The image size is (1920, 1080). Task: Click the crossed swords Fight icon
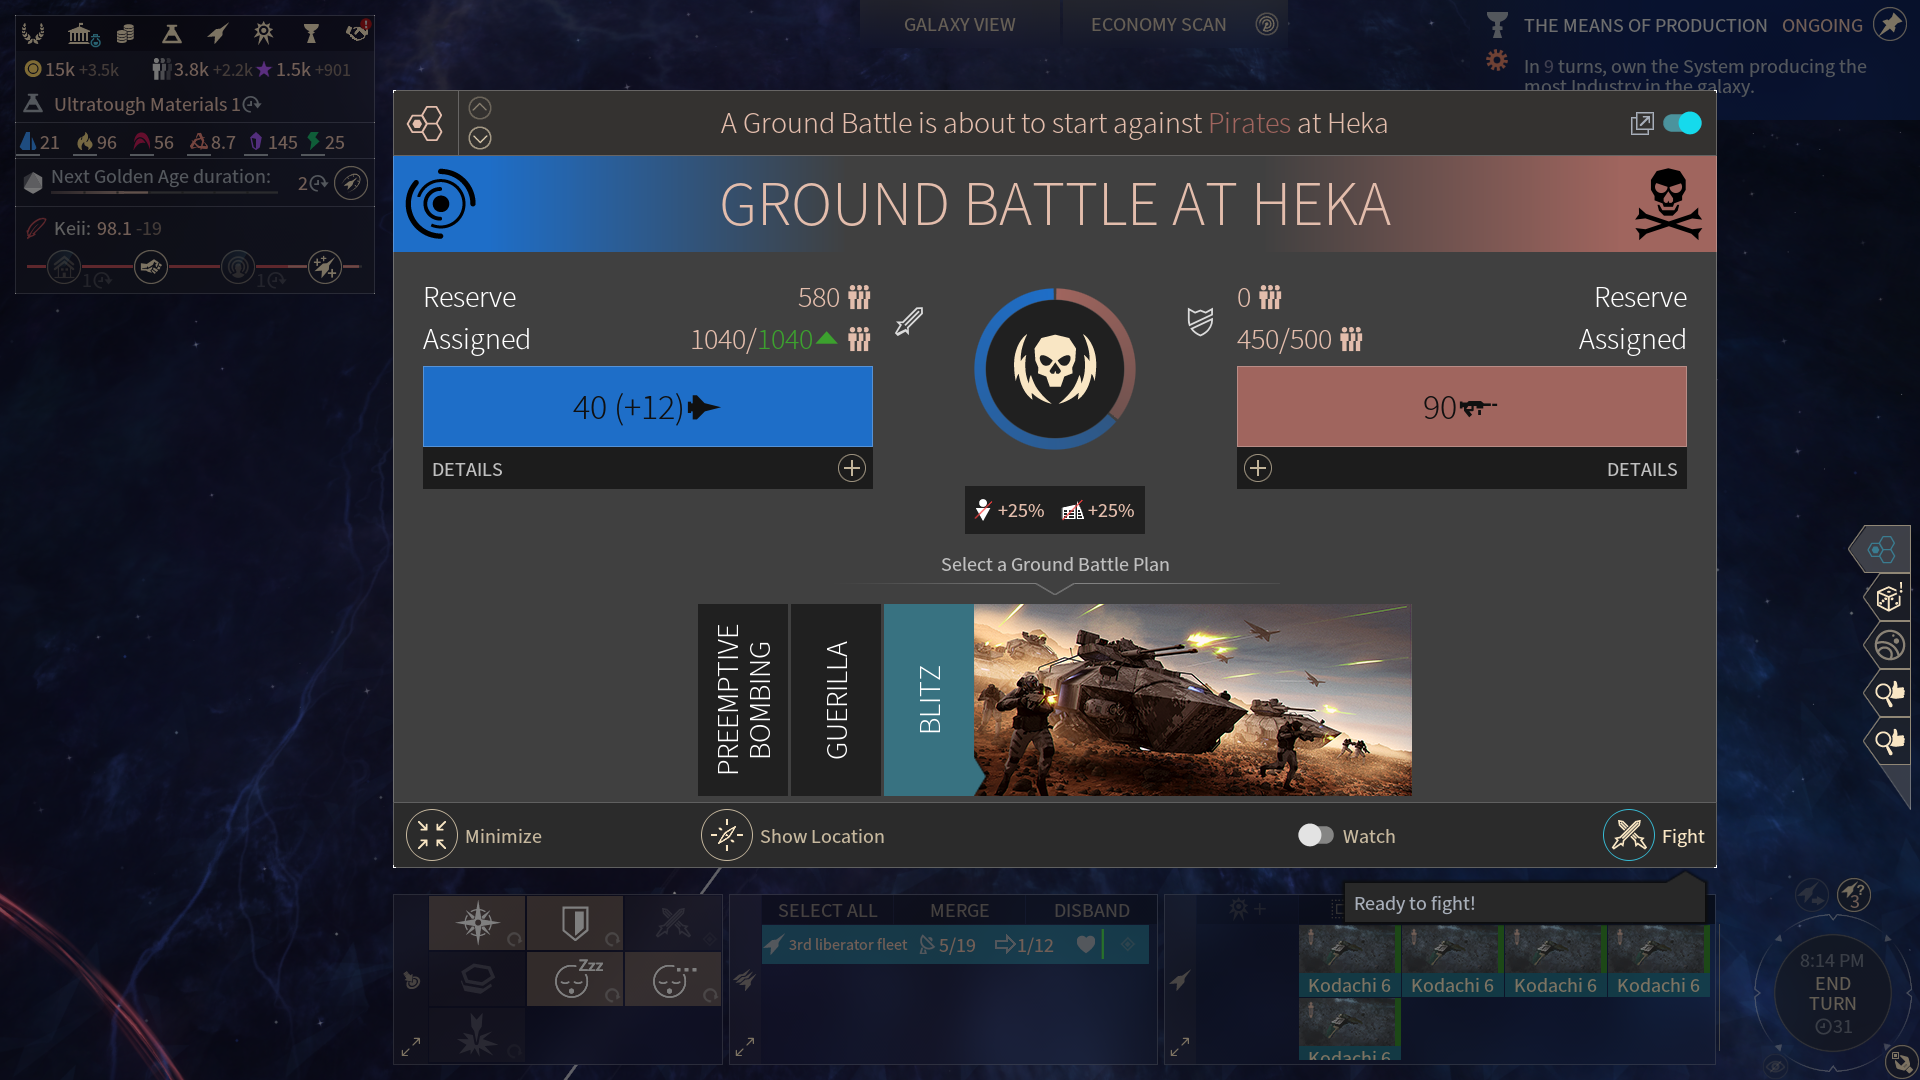click(x=1629, y=835)
